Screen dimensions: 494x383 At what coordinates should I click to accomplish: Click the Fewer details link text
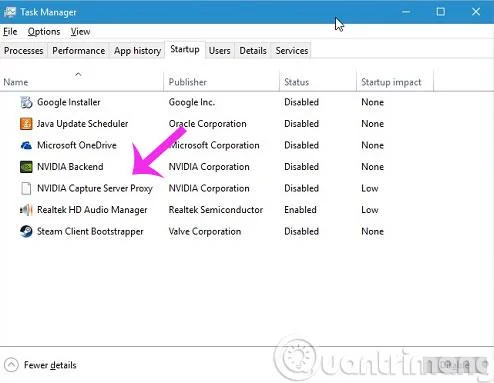(x=50, y=365)
